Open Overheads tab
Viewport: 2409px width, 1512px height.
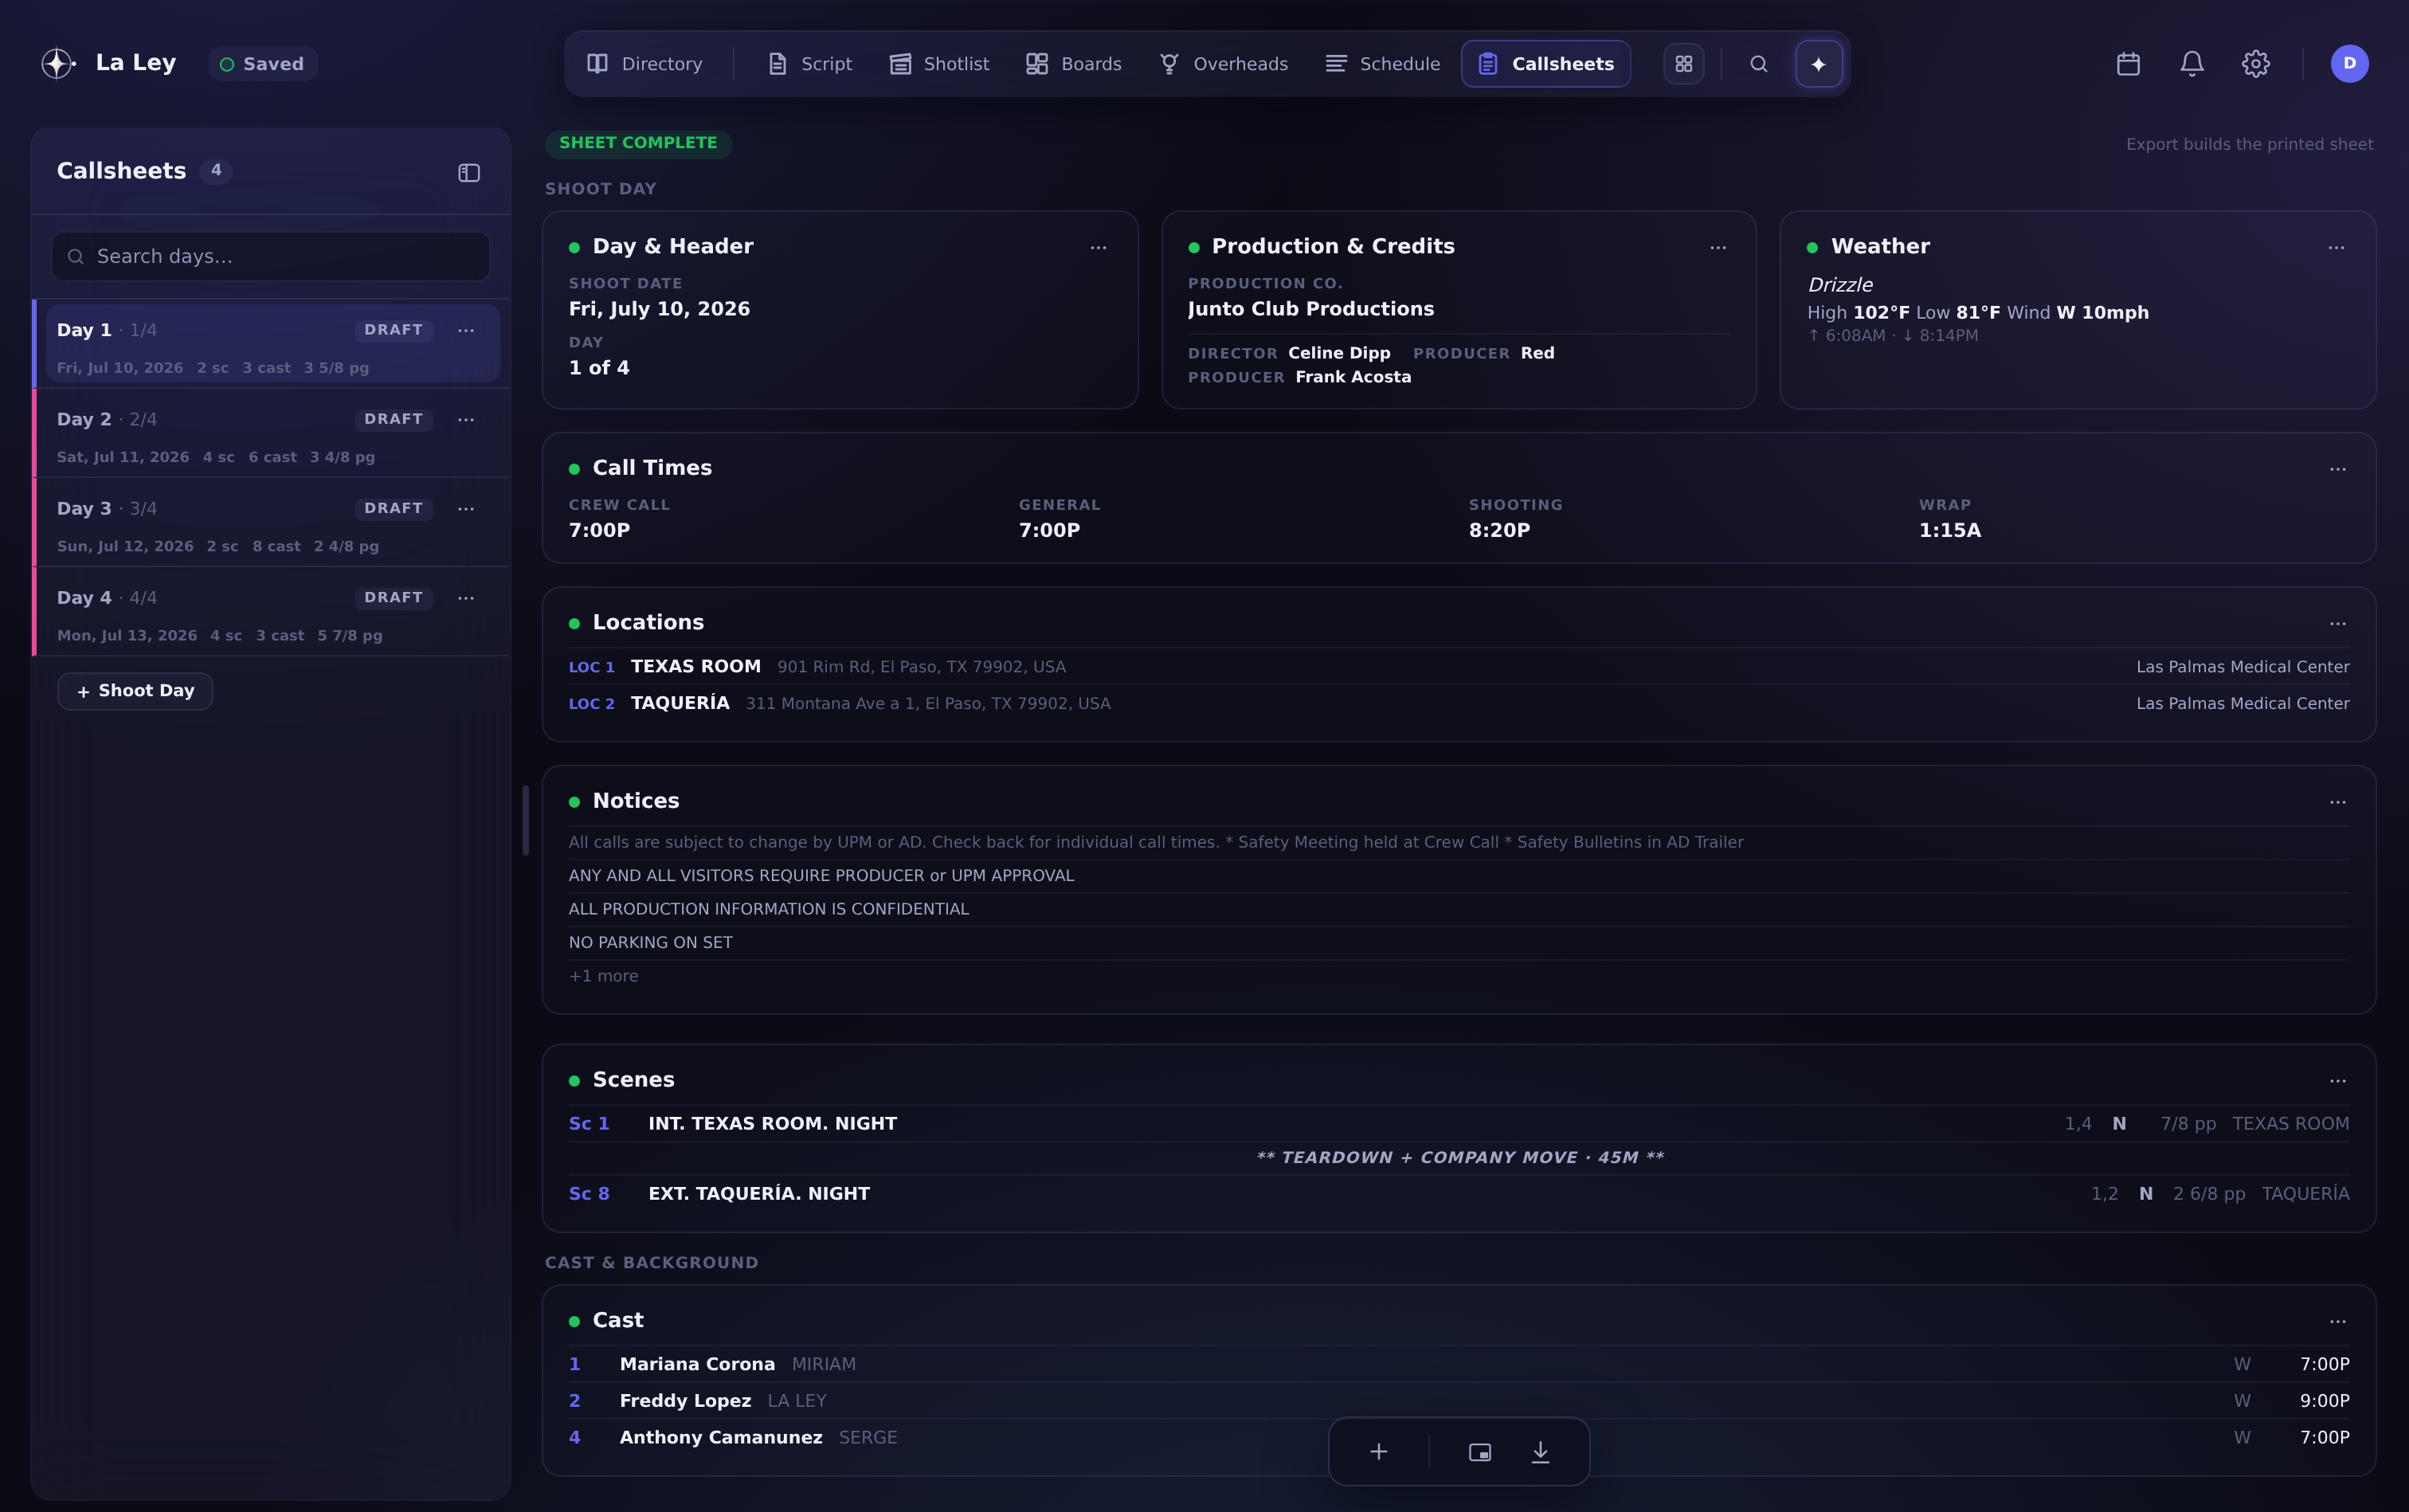tap(1223, 64)
